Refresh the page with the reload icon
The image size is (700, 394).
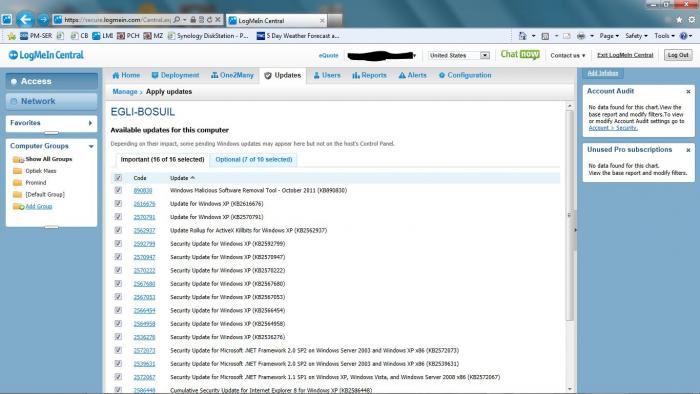[209, 20]
